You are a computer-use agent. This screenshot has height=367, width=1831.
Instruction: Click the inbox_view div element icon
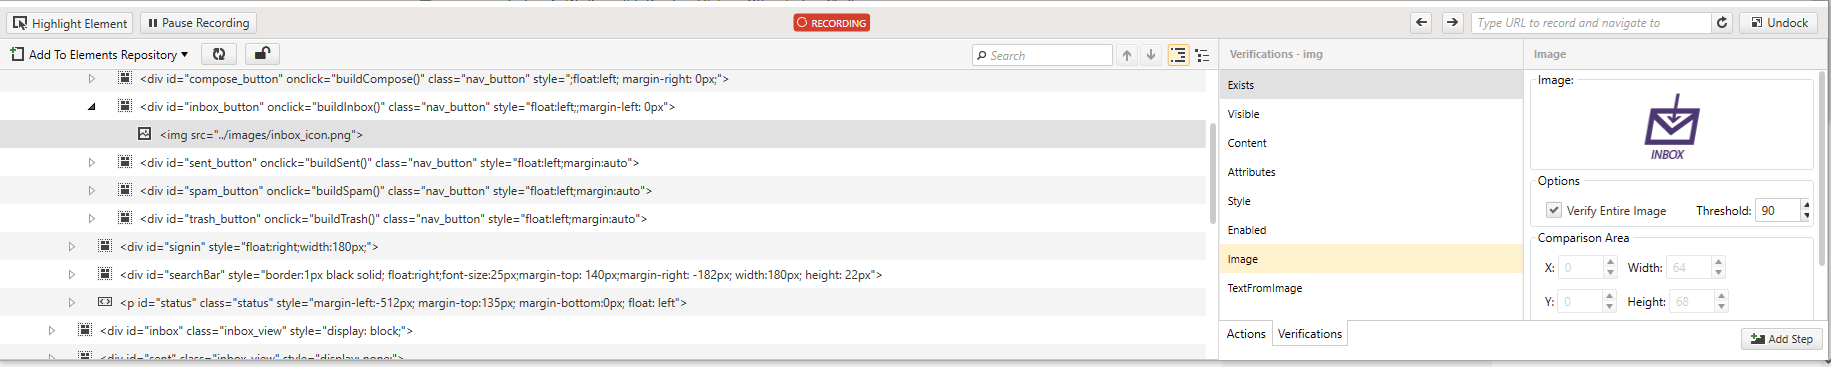(x=85, y=330)
